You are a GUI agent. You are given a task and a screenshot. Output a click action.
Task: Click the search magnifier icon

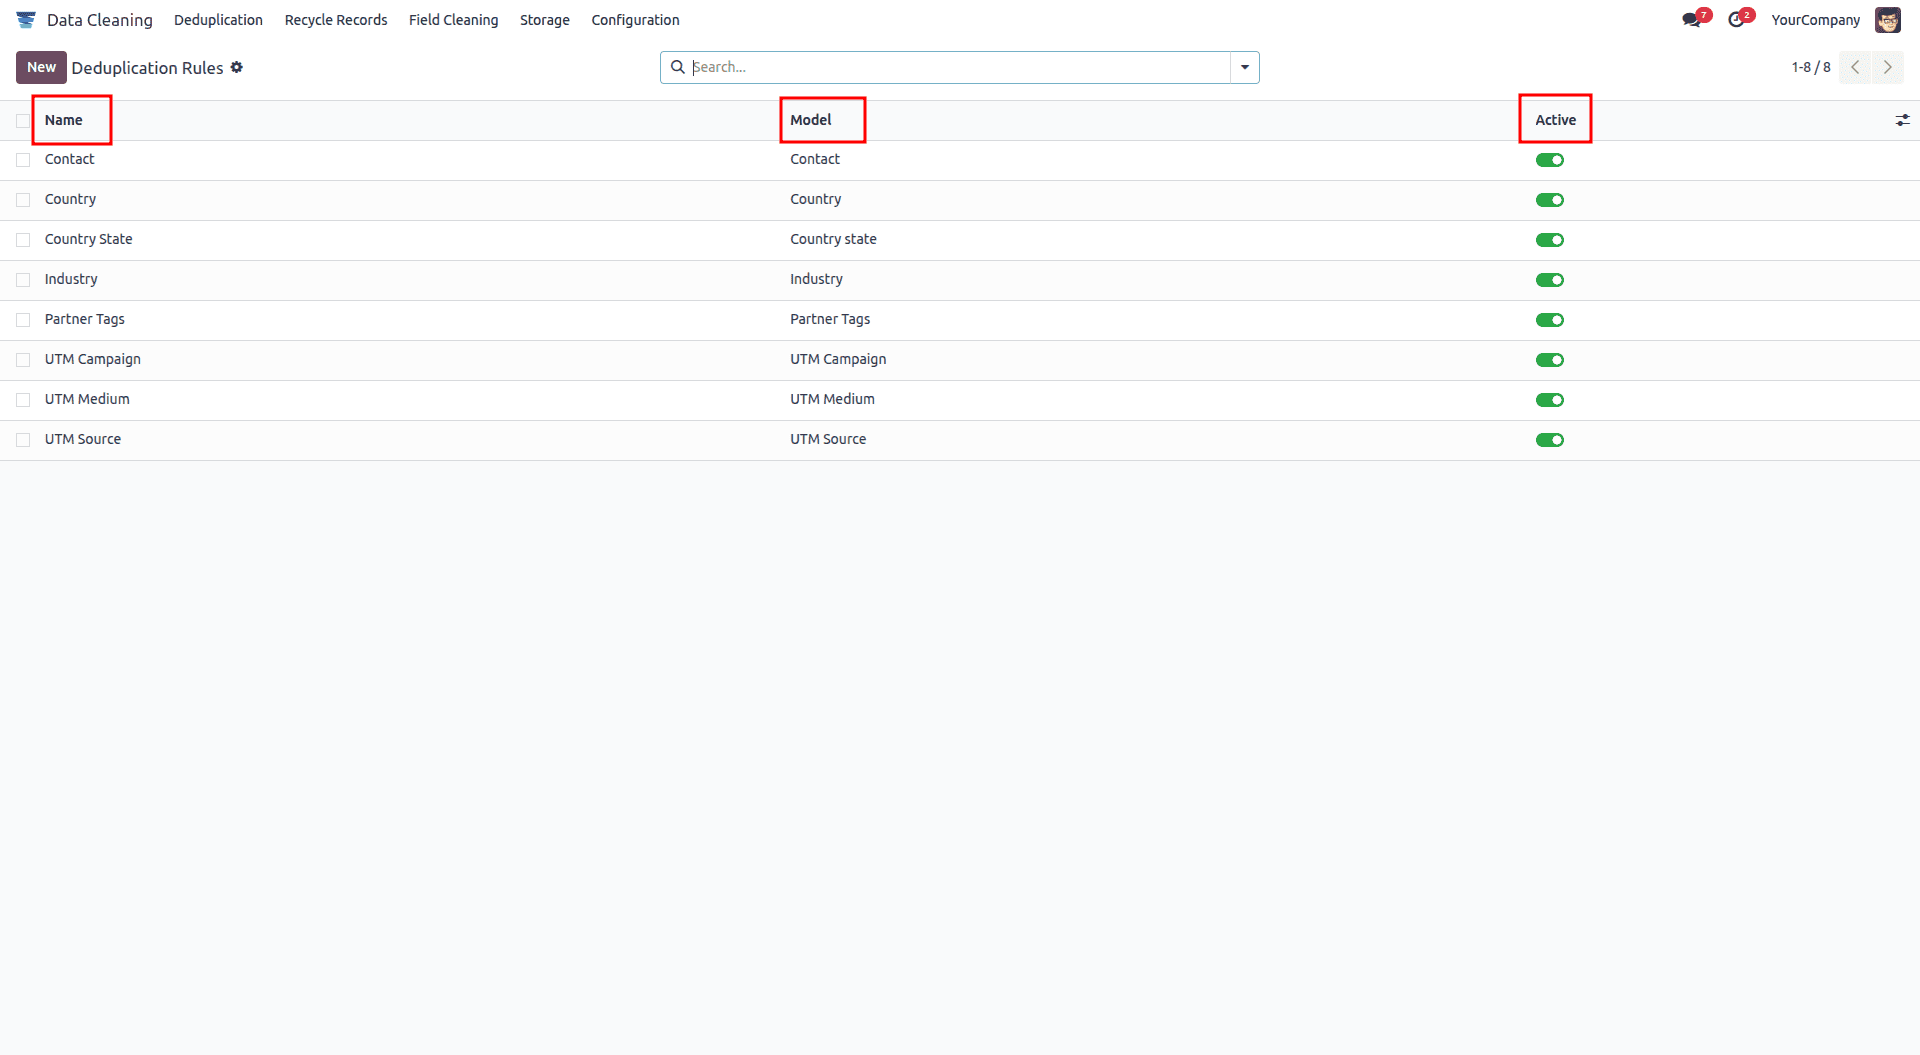(x=679, y=67)
